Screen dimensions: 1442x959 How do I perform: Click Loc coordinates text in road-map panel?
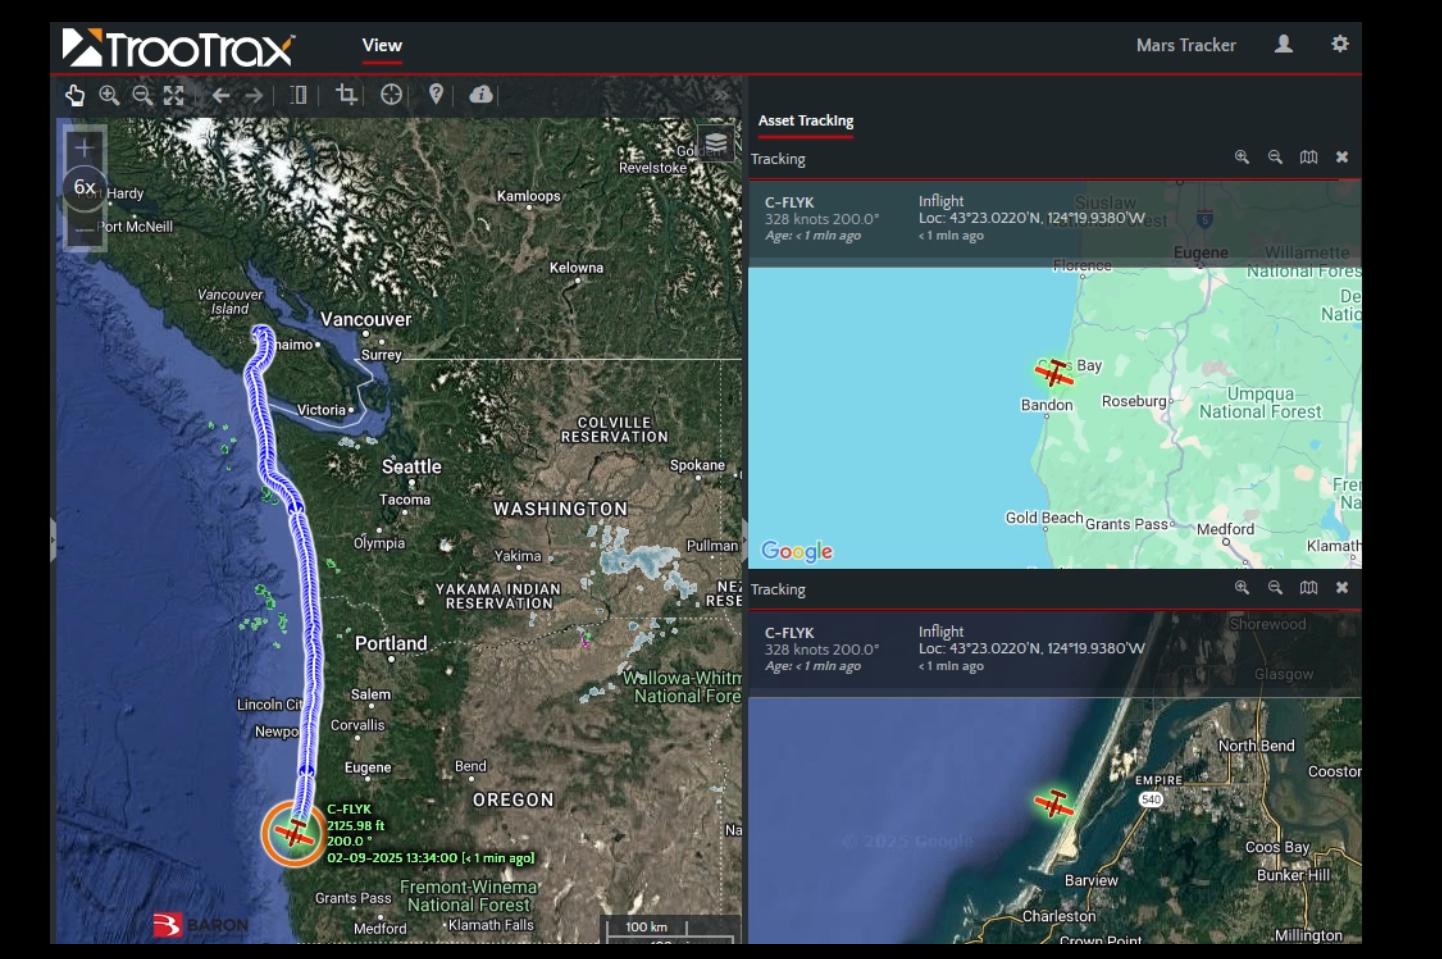click(1031, 218)
